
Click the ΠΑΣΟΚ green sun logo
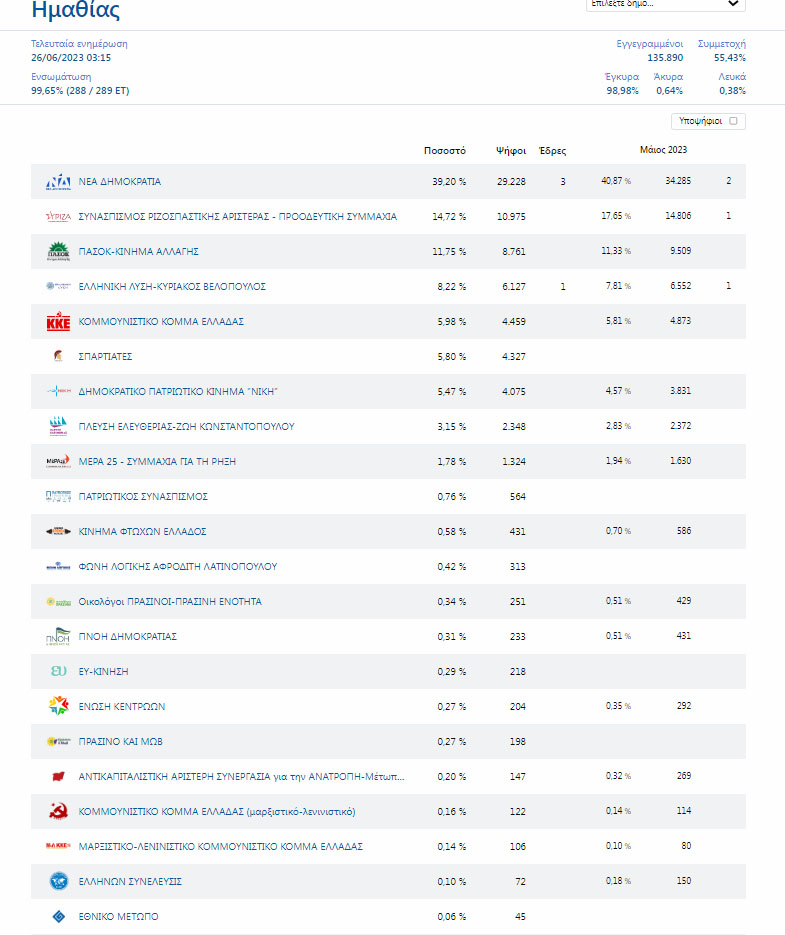point(58,251)
